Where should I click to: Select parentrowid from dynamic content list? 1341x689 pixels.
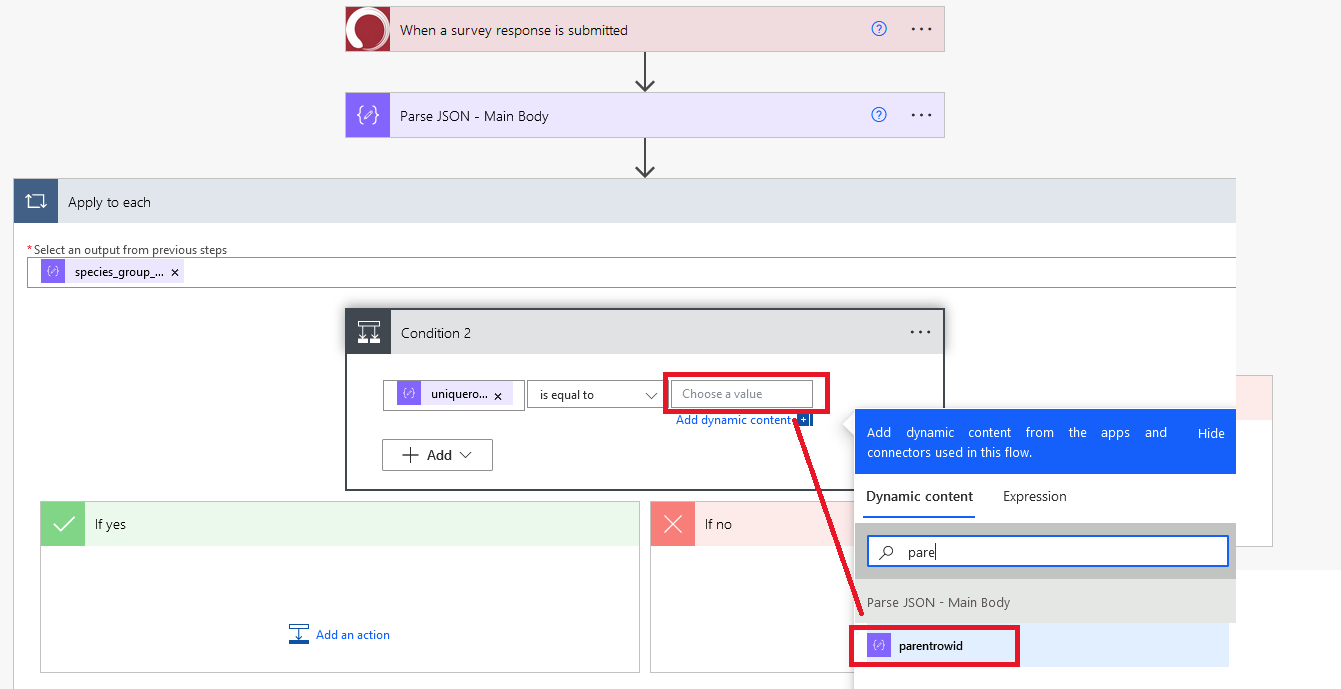[930, 646]
